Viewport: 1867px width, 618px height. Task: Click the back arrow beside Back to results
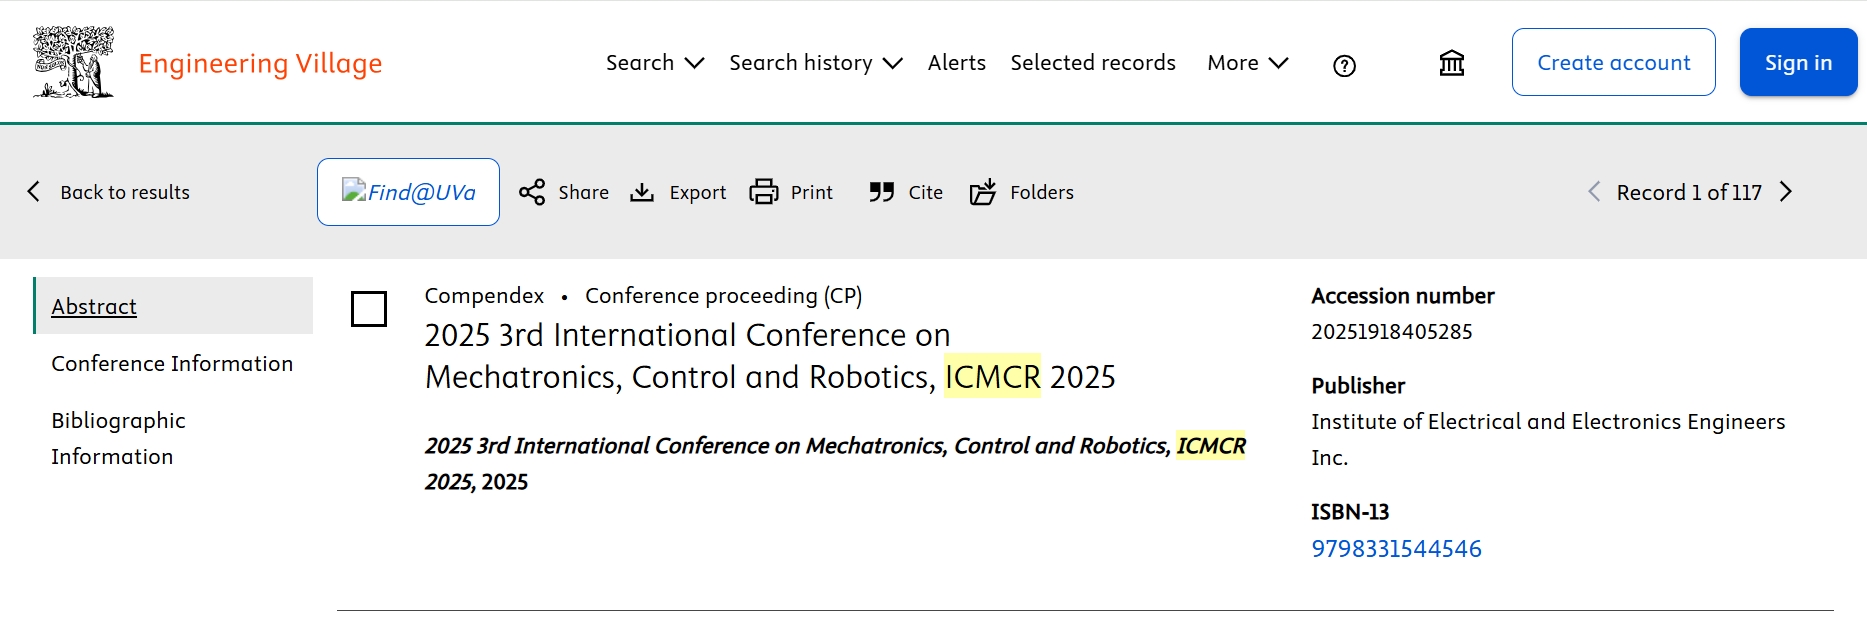tap(34, 191)
